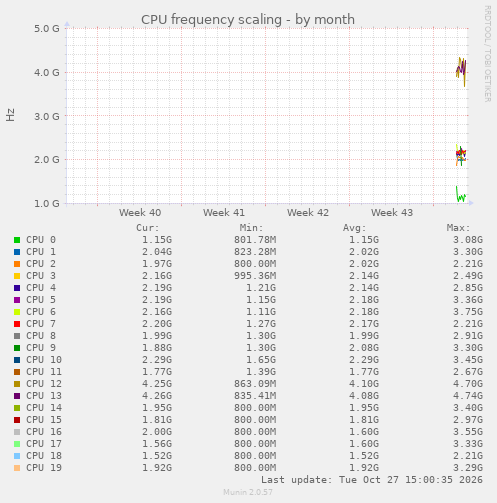The width and height of the screenshot is (497, 503).
Task: Click CPU 1 minimum value 823.28M
Action: pyautogui.click(x=255, y=252)
